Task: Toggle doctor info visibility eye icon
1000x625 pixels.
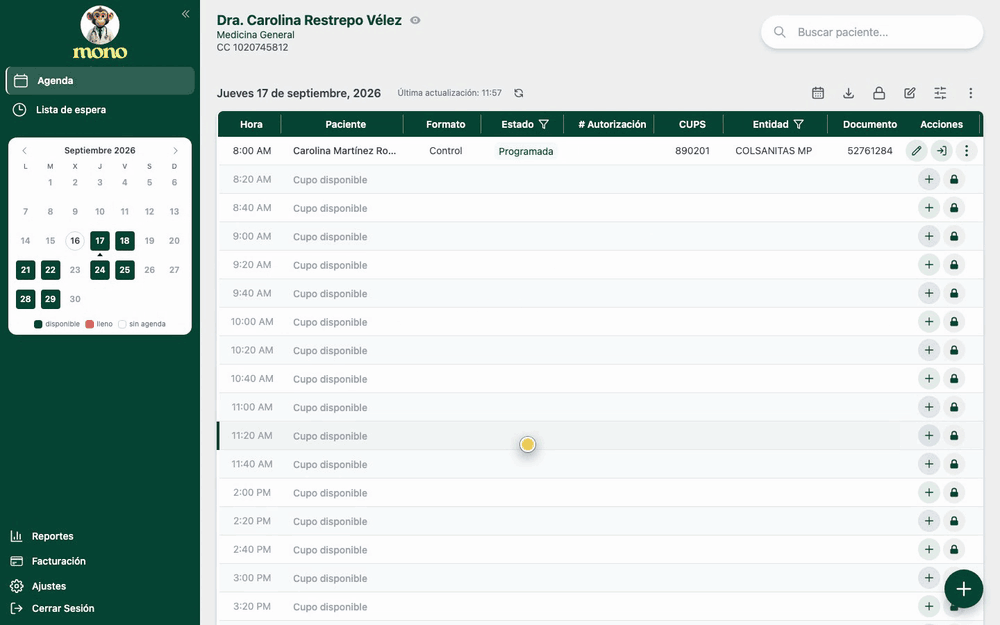Action: pyautogui.click(x=415, y=20)
